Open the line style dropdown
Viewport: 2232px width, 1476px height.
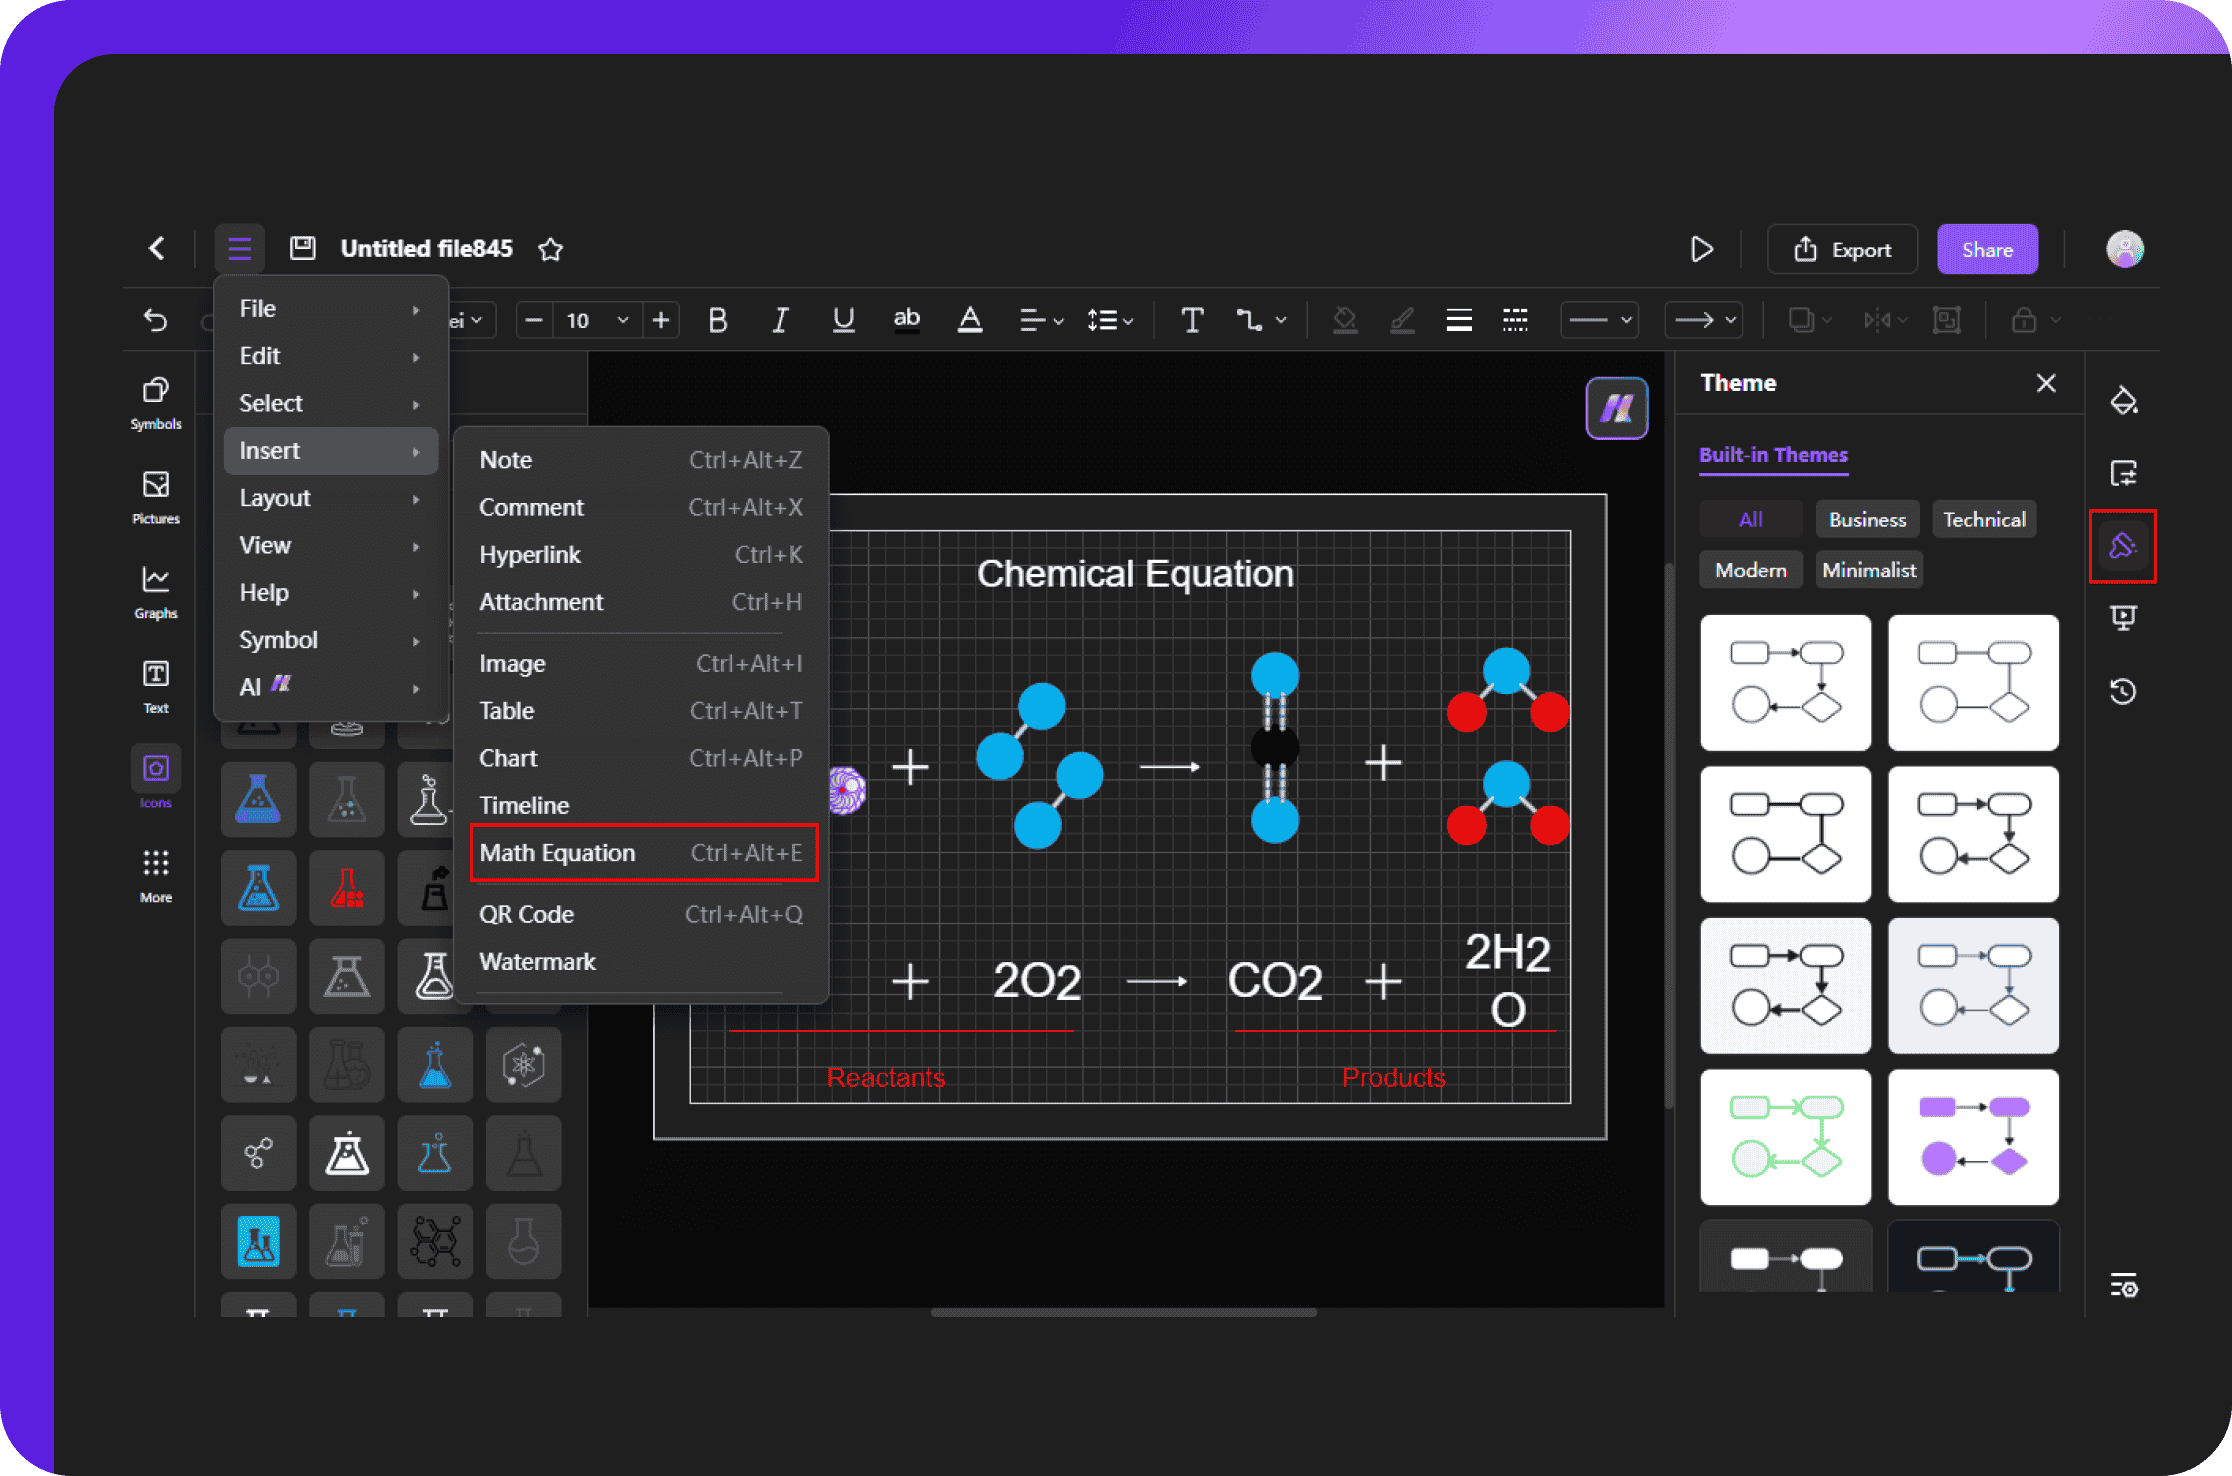[x=1599, y=320]
